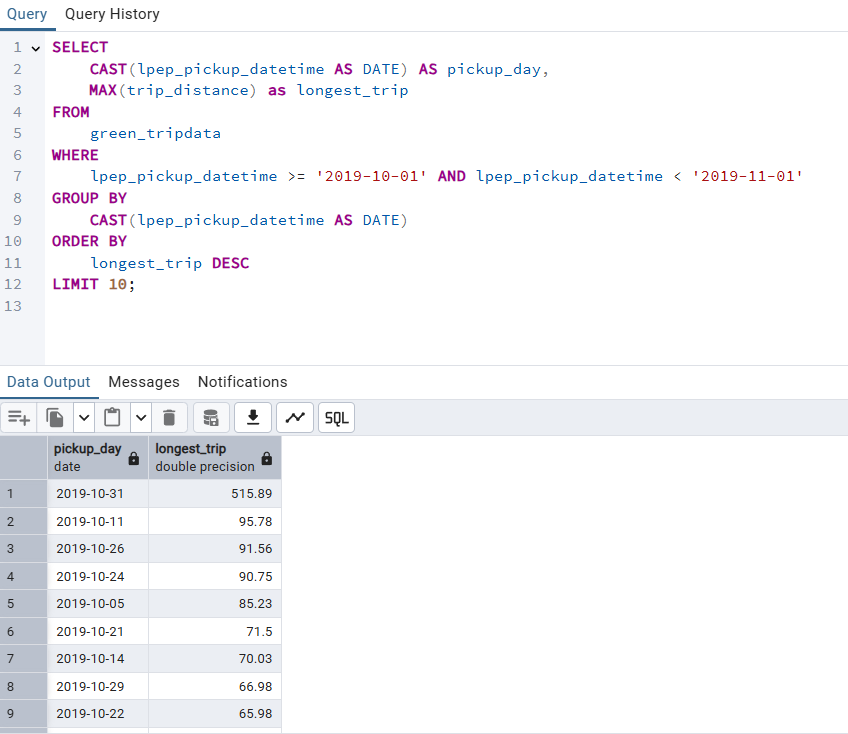Image resolution: width=848 pixels, height=734 pixels.
Task: Click the select-all corner cell of results grid
Action: (x=23, y=458)
